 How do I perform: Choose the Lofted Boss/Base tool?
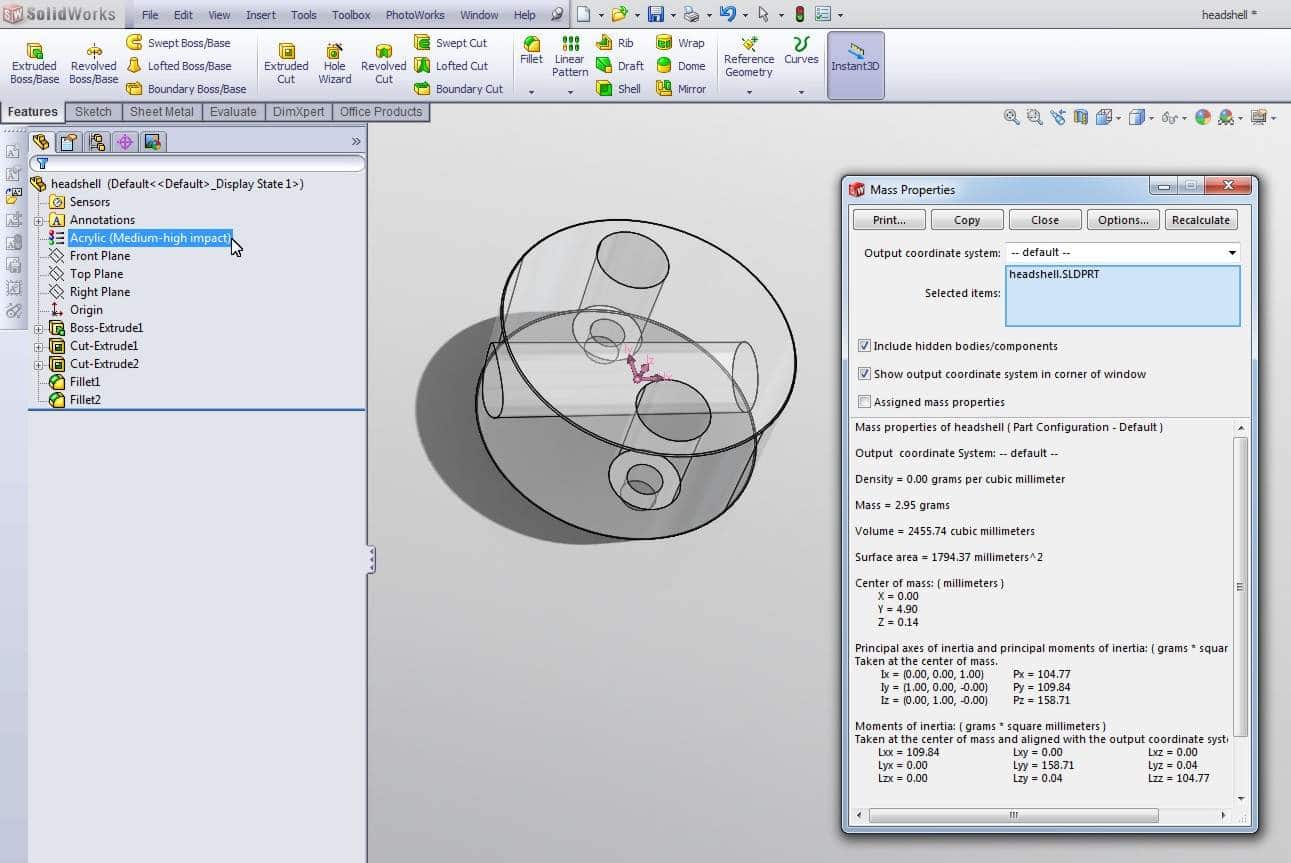(x=178, y=66)
